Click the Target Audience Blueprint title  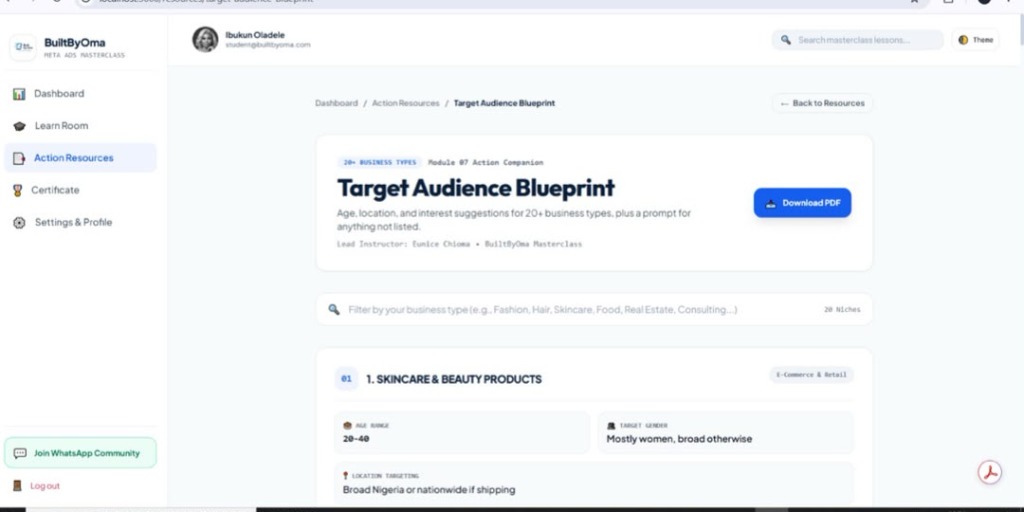pos(476,188)
